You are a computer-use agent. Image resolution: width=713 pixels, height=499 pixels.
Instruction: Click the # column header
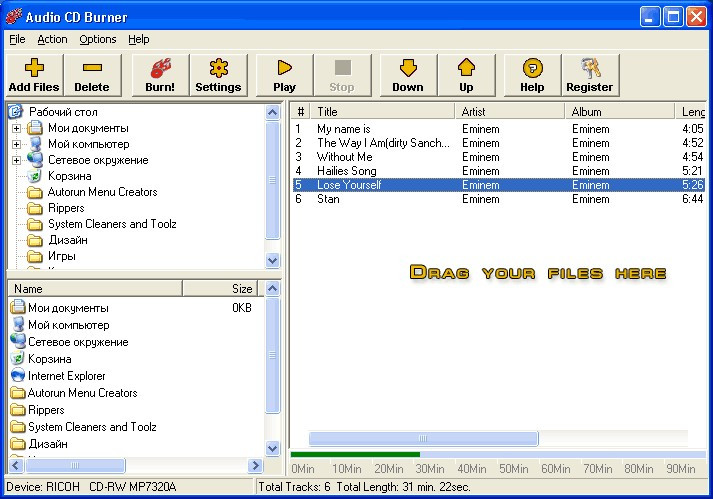pyautogui.click(x=301, y=112)
